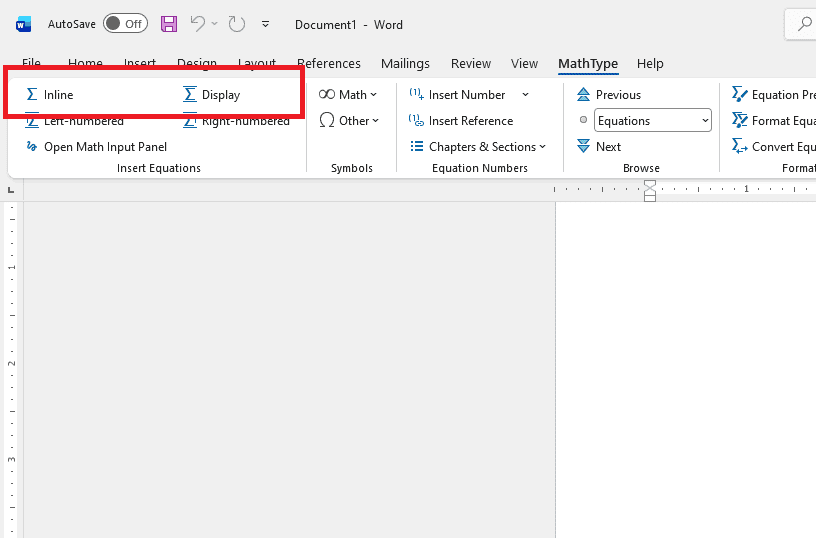Click the Convert Equations icon

tap(740, 147)
